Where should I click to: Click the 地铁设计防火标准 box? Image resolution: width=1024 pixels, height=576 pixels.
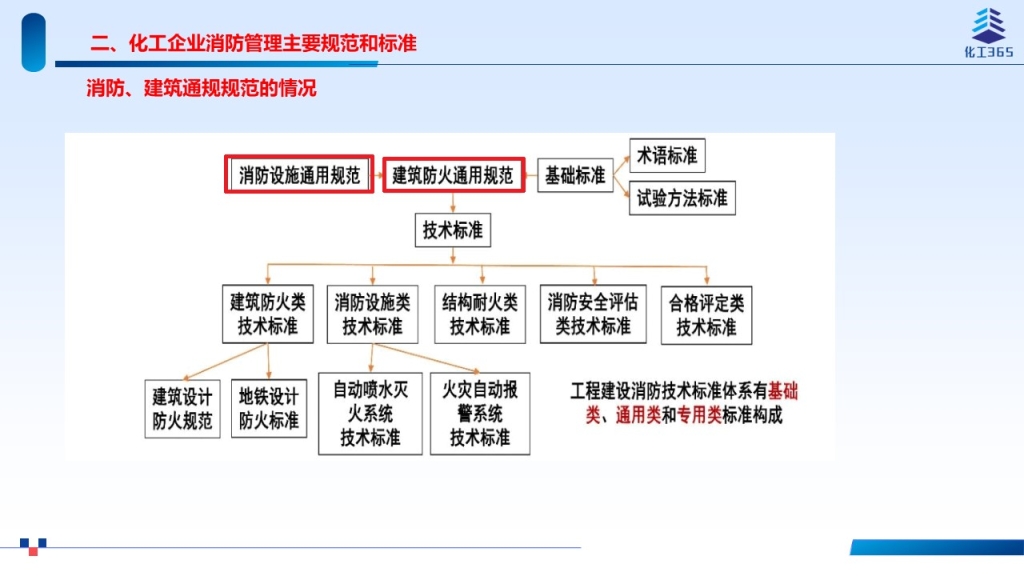click(x=268, y=408)
